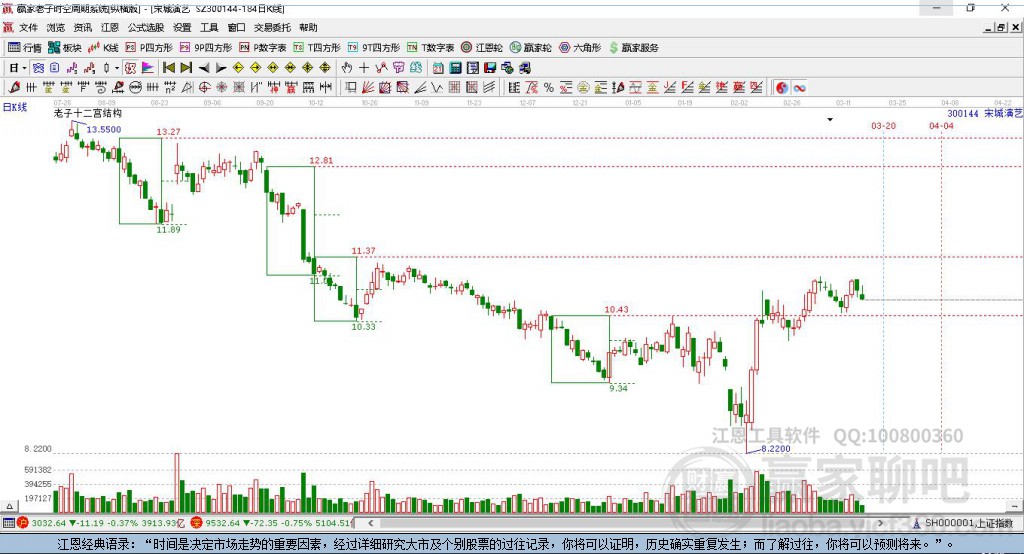Open the 行情 quotes view
The height and width of the screenshot is (554, 1024).
25,48
